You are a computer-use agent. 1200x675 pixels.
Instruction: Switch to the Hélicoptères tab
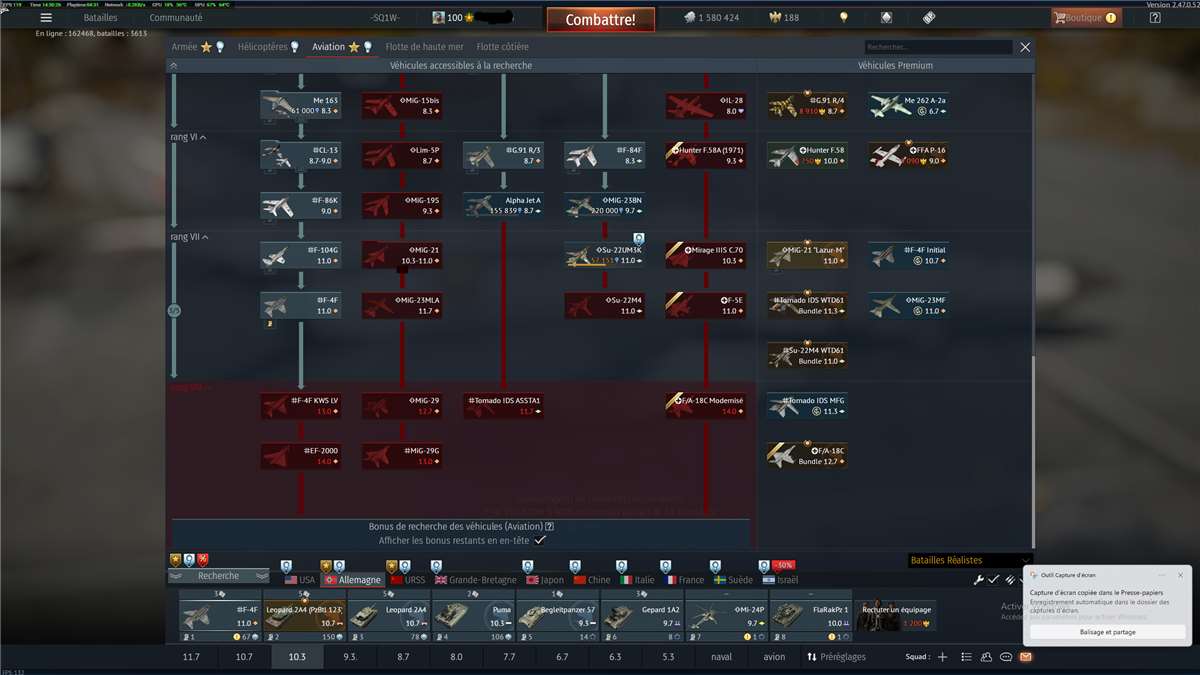(x=268, y=47)
